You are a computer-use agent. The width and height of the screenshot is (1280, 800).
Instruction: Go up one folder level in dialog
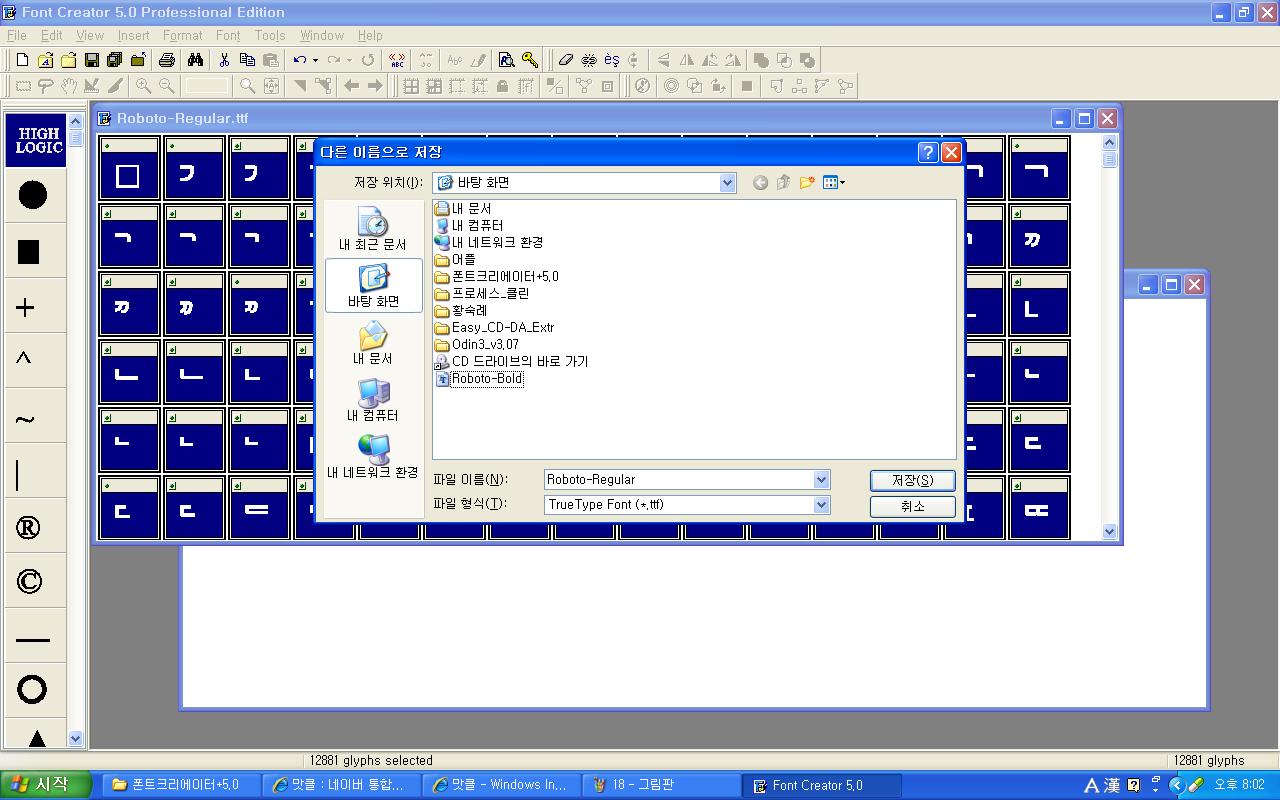click(783, 182)
